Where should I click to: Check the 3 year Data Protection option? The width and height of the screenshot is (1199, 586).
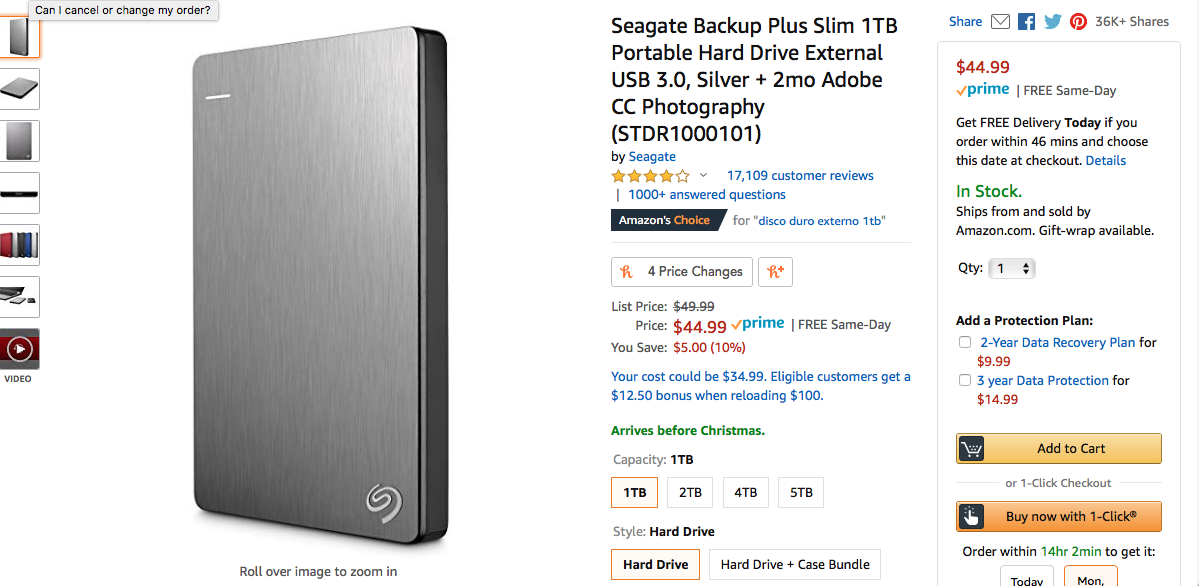coord(965,380)
